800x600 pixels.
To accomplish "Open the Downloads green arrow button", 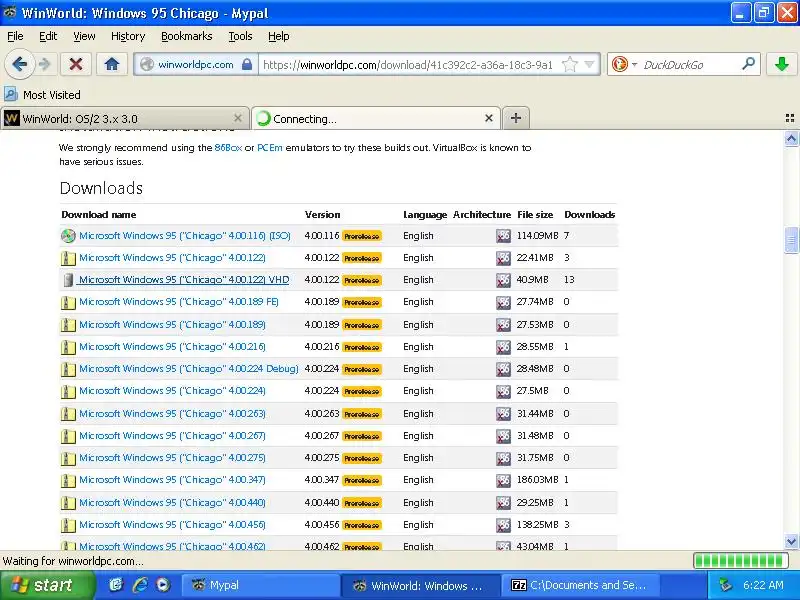I will click(x=782, y=64).
